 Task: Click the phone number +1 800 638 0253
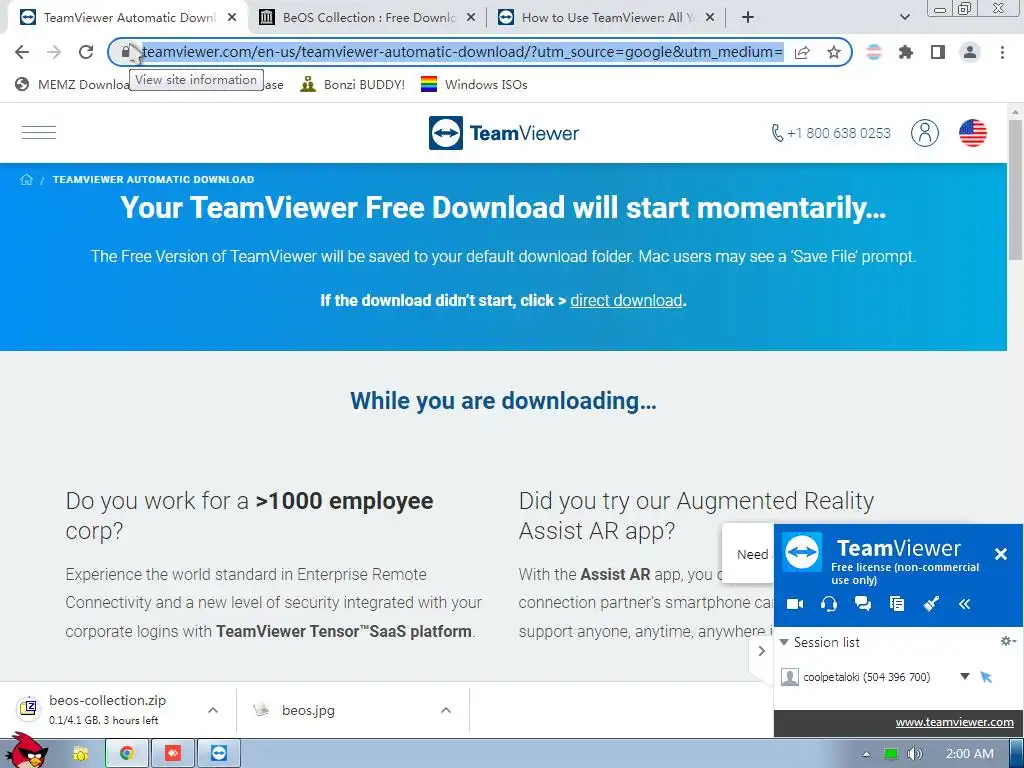tap(831, 133)
